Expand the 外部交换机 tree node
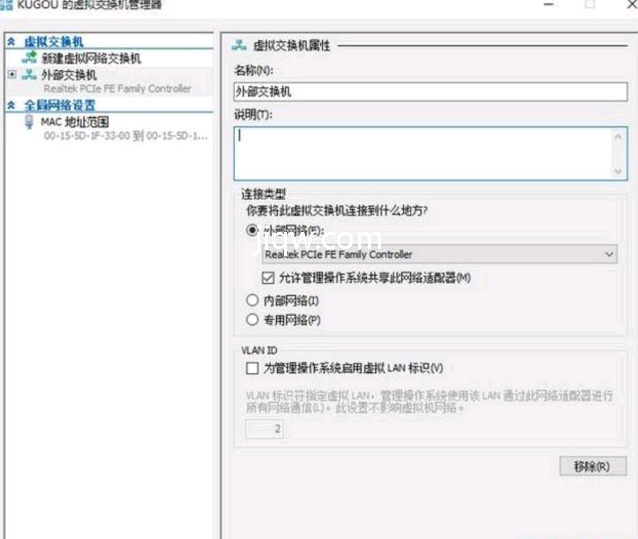The image size is (638, 539). coord(12,74)
